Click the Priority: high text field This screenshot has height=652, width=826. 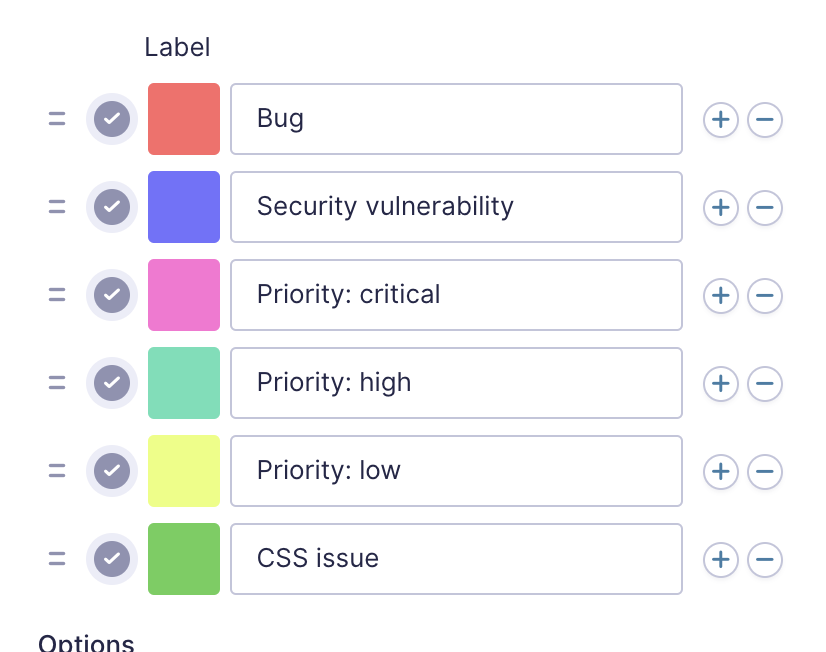(456, 383)
